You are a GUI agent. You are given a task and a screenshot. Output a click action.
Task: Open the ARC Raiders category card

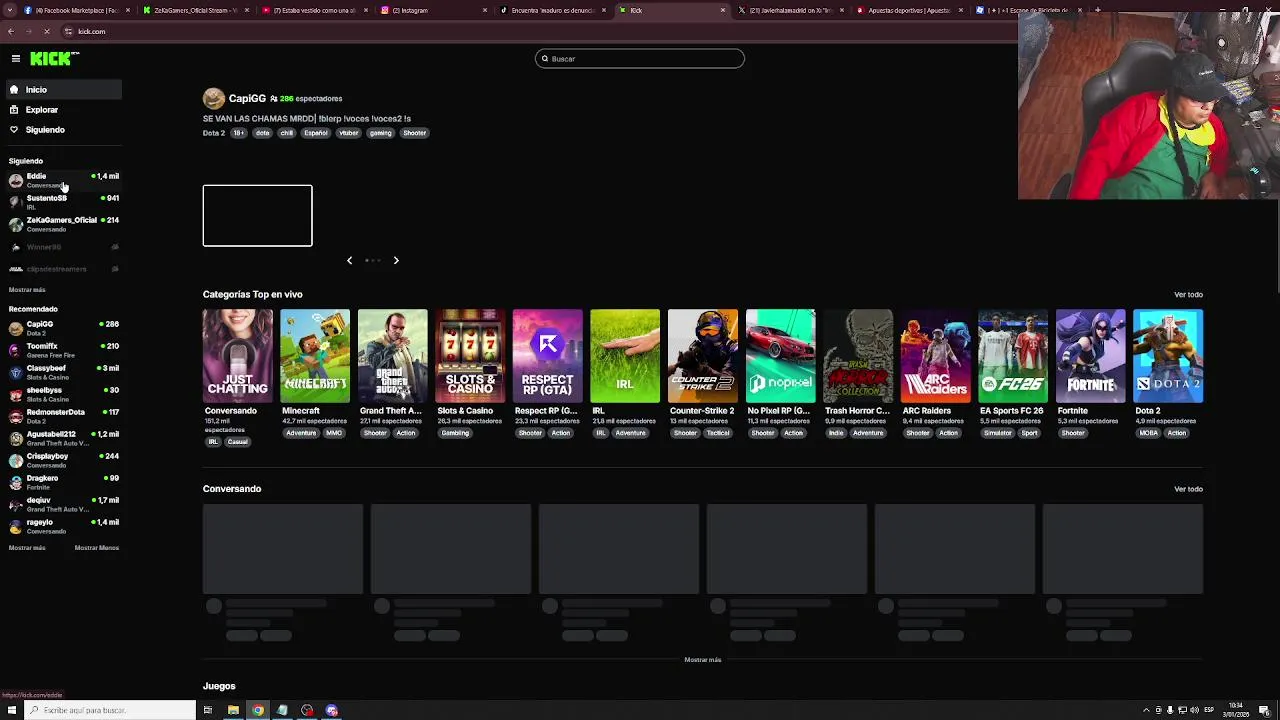click(x=935, y=356)
